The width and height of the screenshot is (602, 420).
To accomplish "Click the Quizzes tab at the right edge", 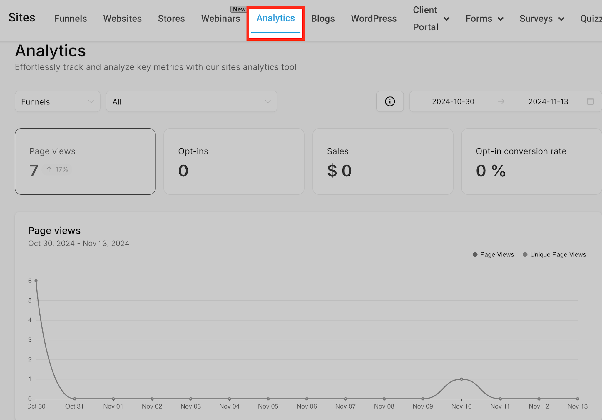I will point(591,18).
